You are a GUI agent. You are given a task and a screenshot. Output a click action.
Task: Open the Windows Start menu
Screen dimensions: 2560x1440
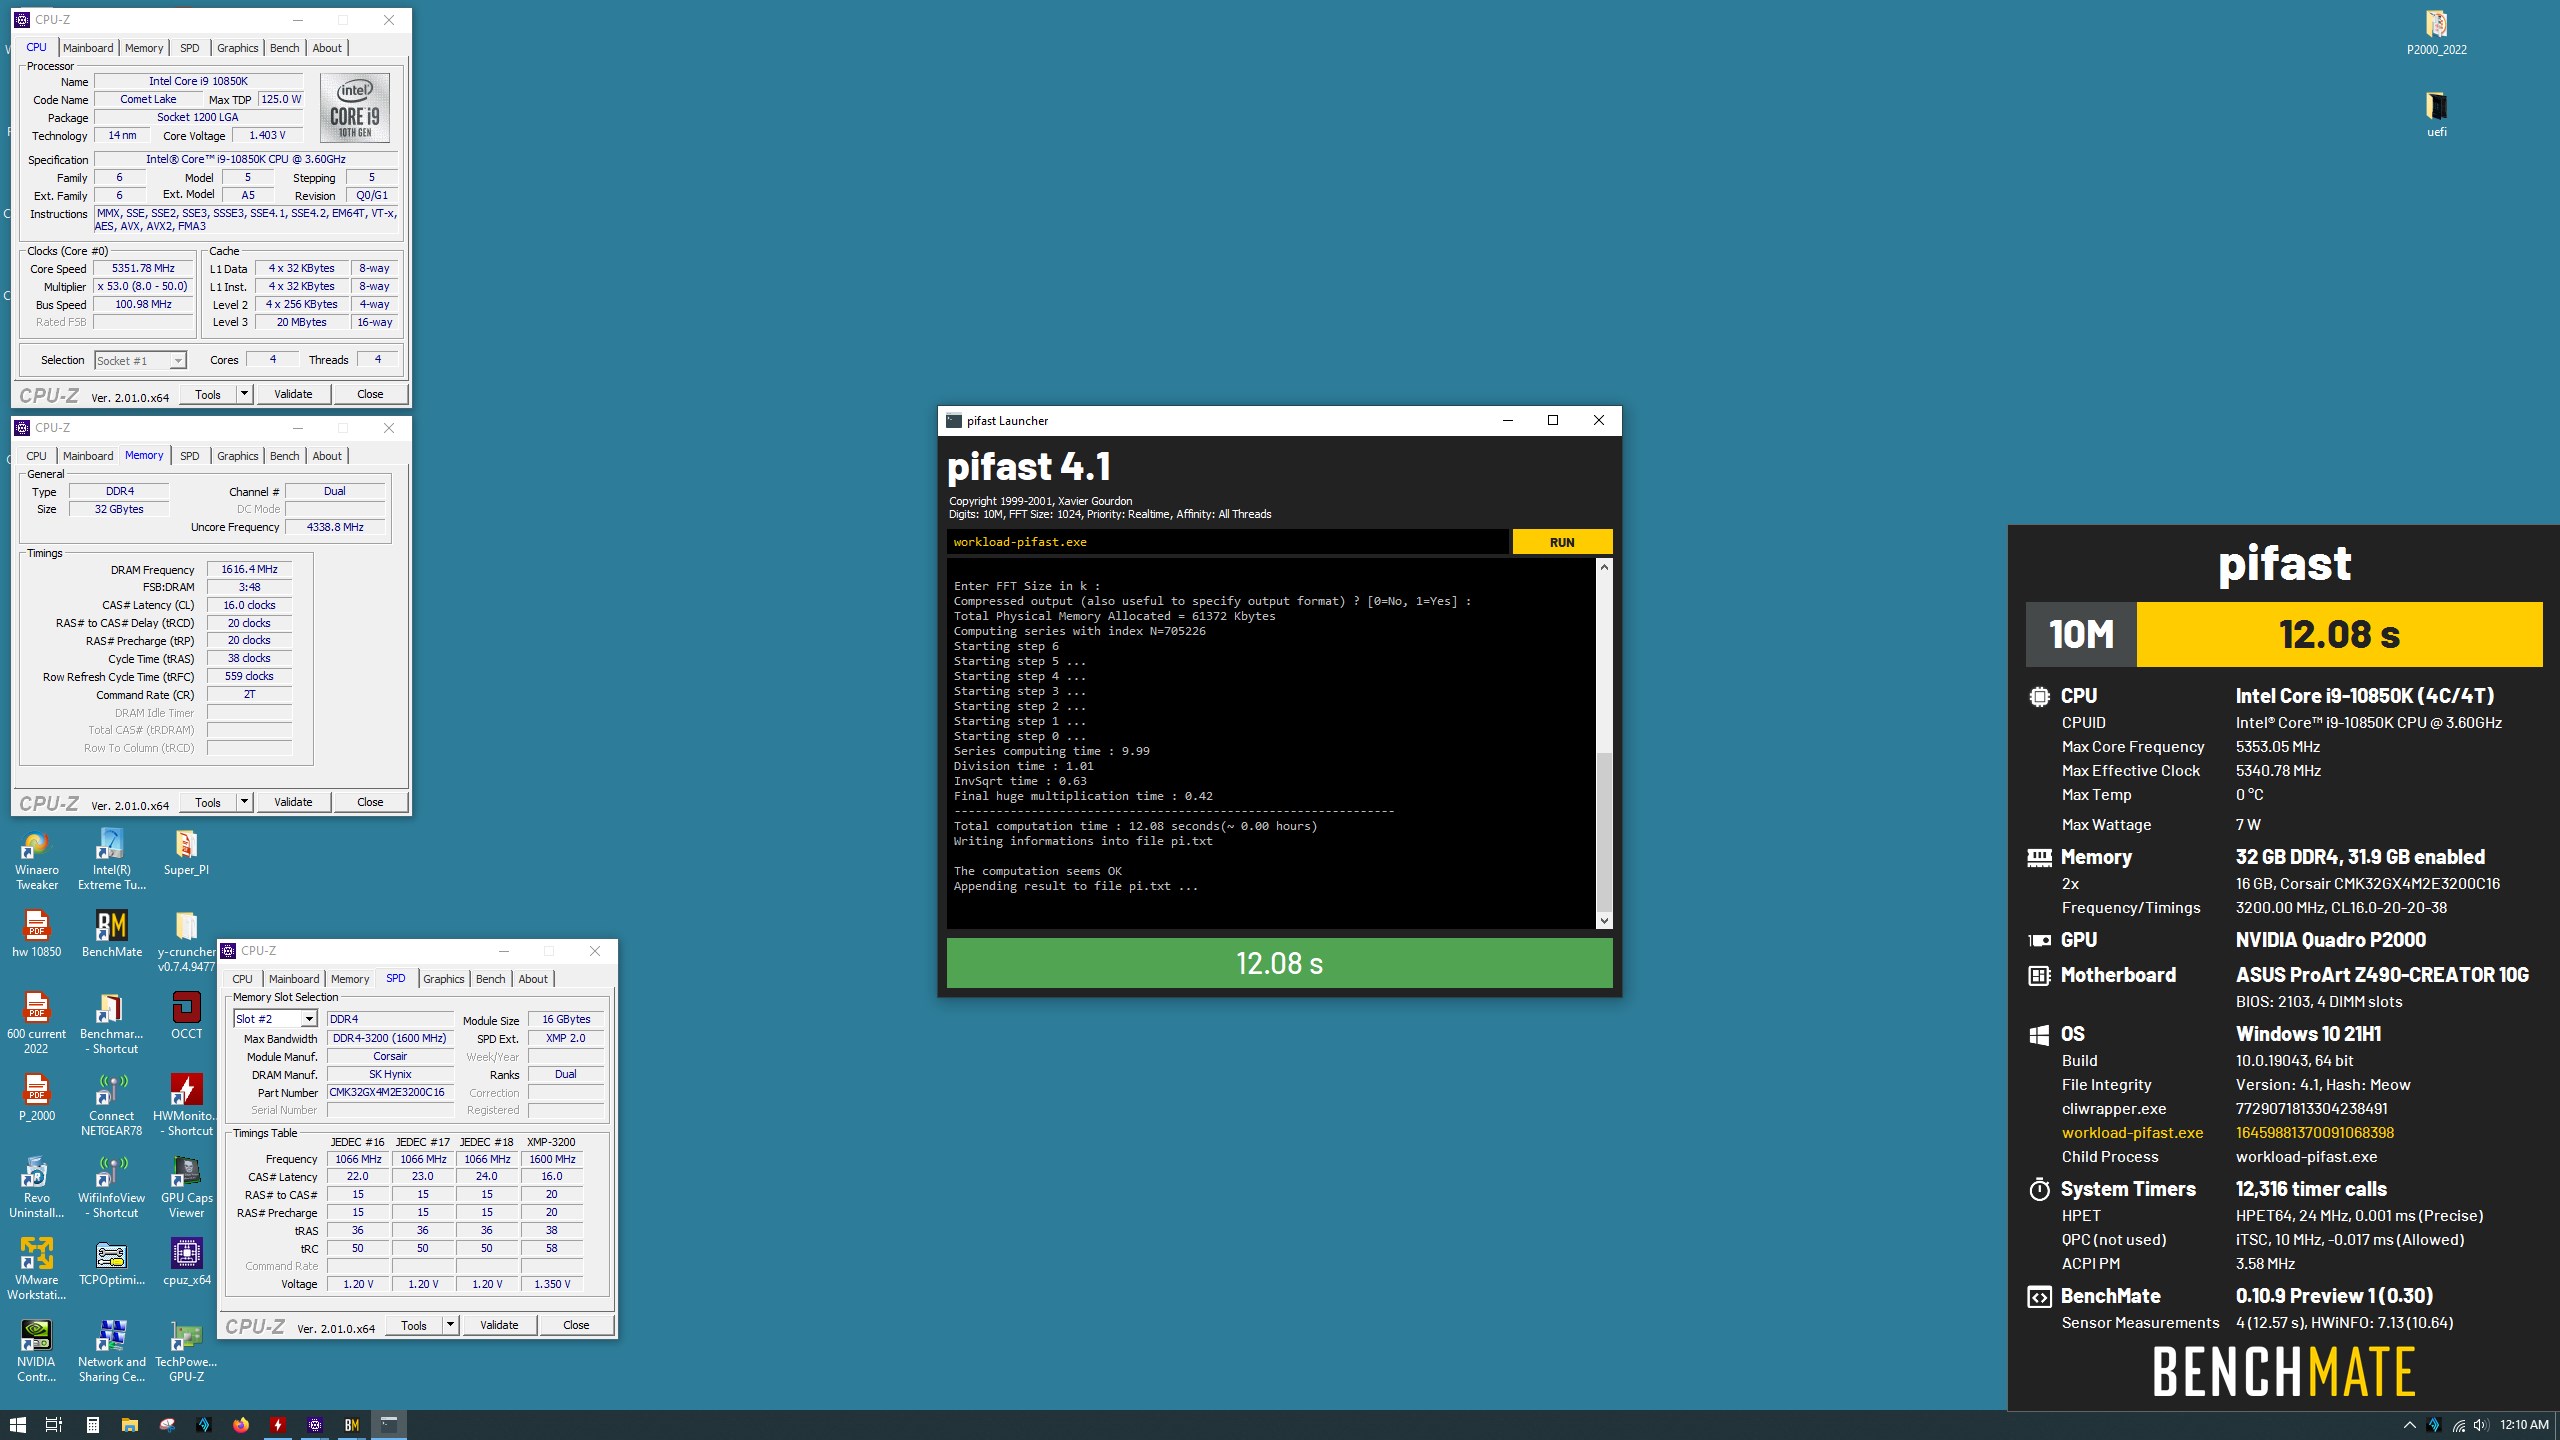click(18, 1425)
